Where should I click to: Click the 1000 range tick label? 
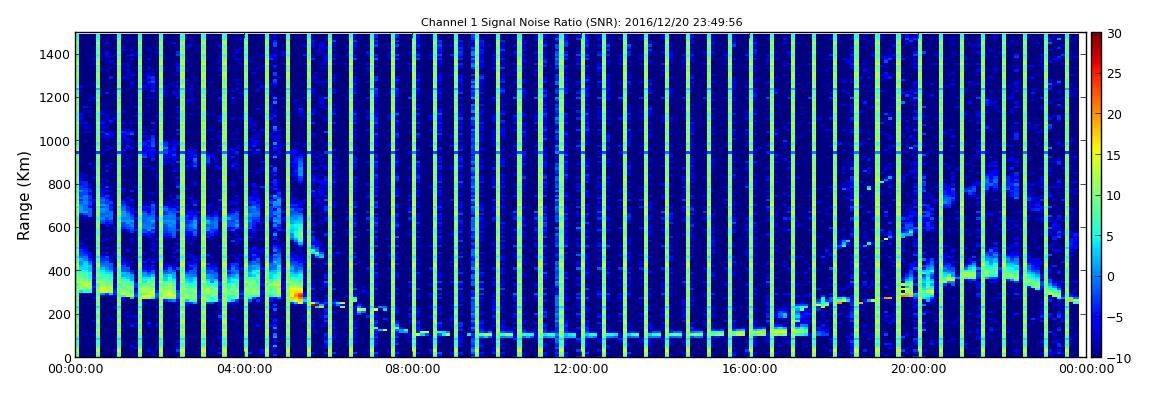pyautogui.click(x=56, y=141)
